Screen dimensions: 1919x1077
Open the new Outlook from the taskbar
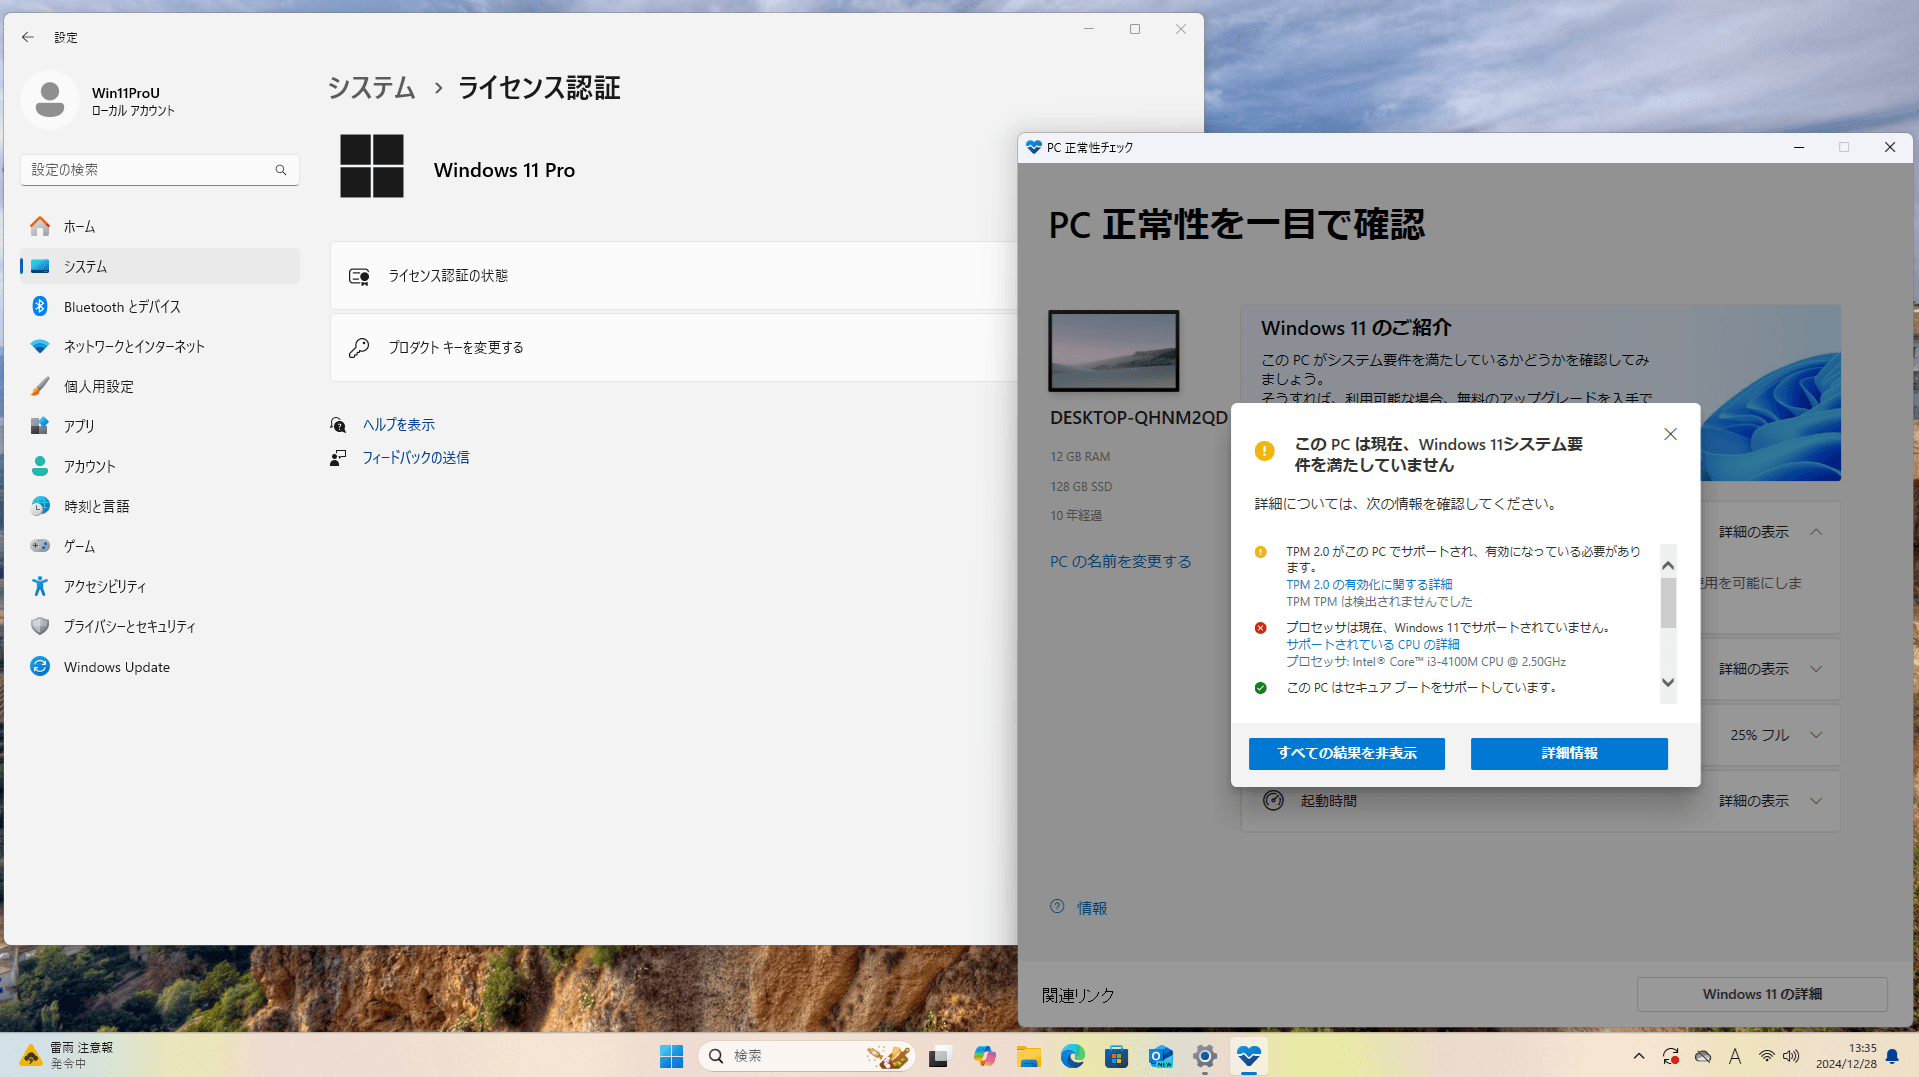click(1160, 1056)
